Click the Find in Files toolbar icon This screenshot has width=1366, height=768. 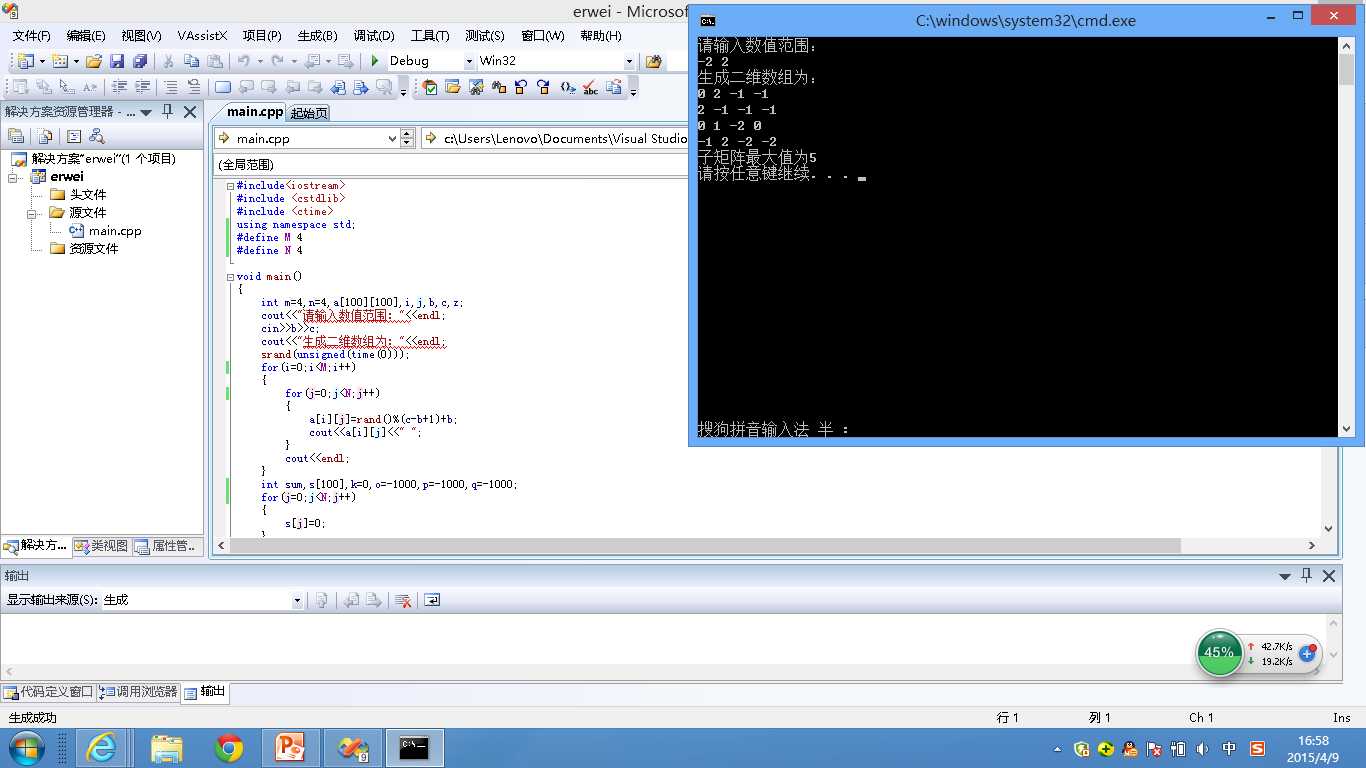pyautogui.click(x=654, y=61)
